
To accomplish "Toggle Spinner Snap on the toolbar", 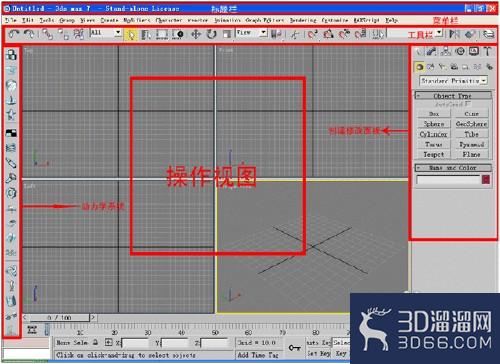I will click(x=360, y=35).
